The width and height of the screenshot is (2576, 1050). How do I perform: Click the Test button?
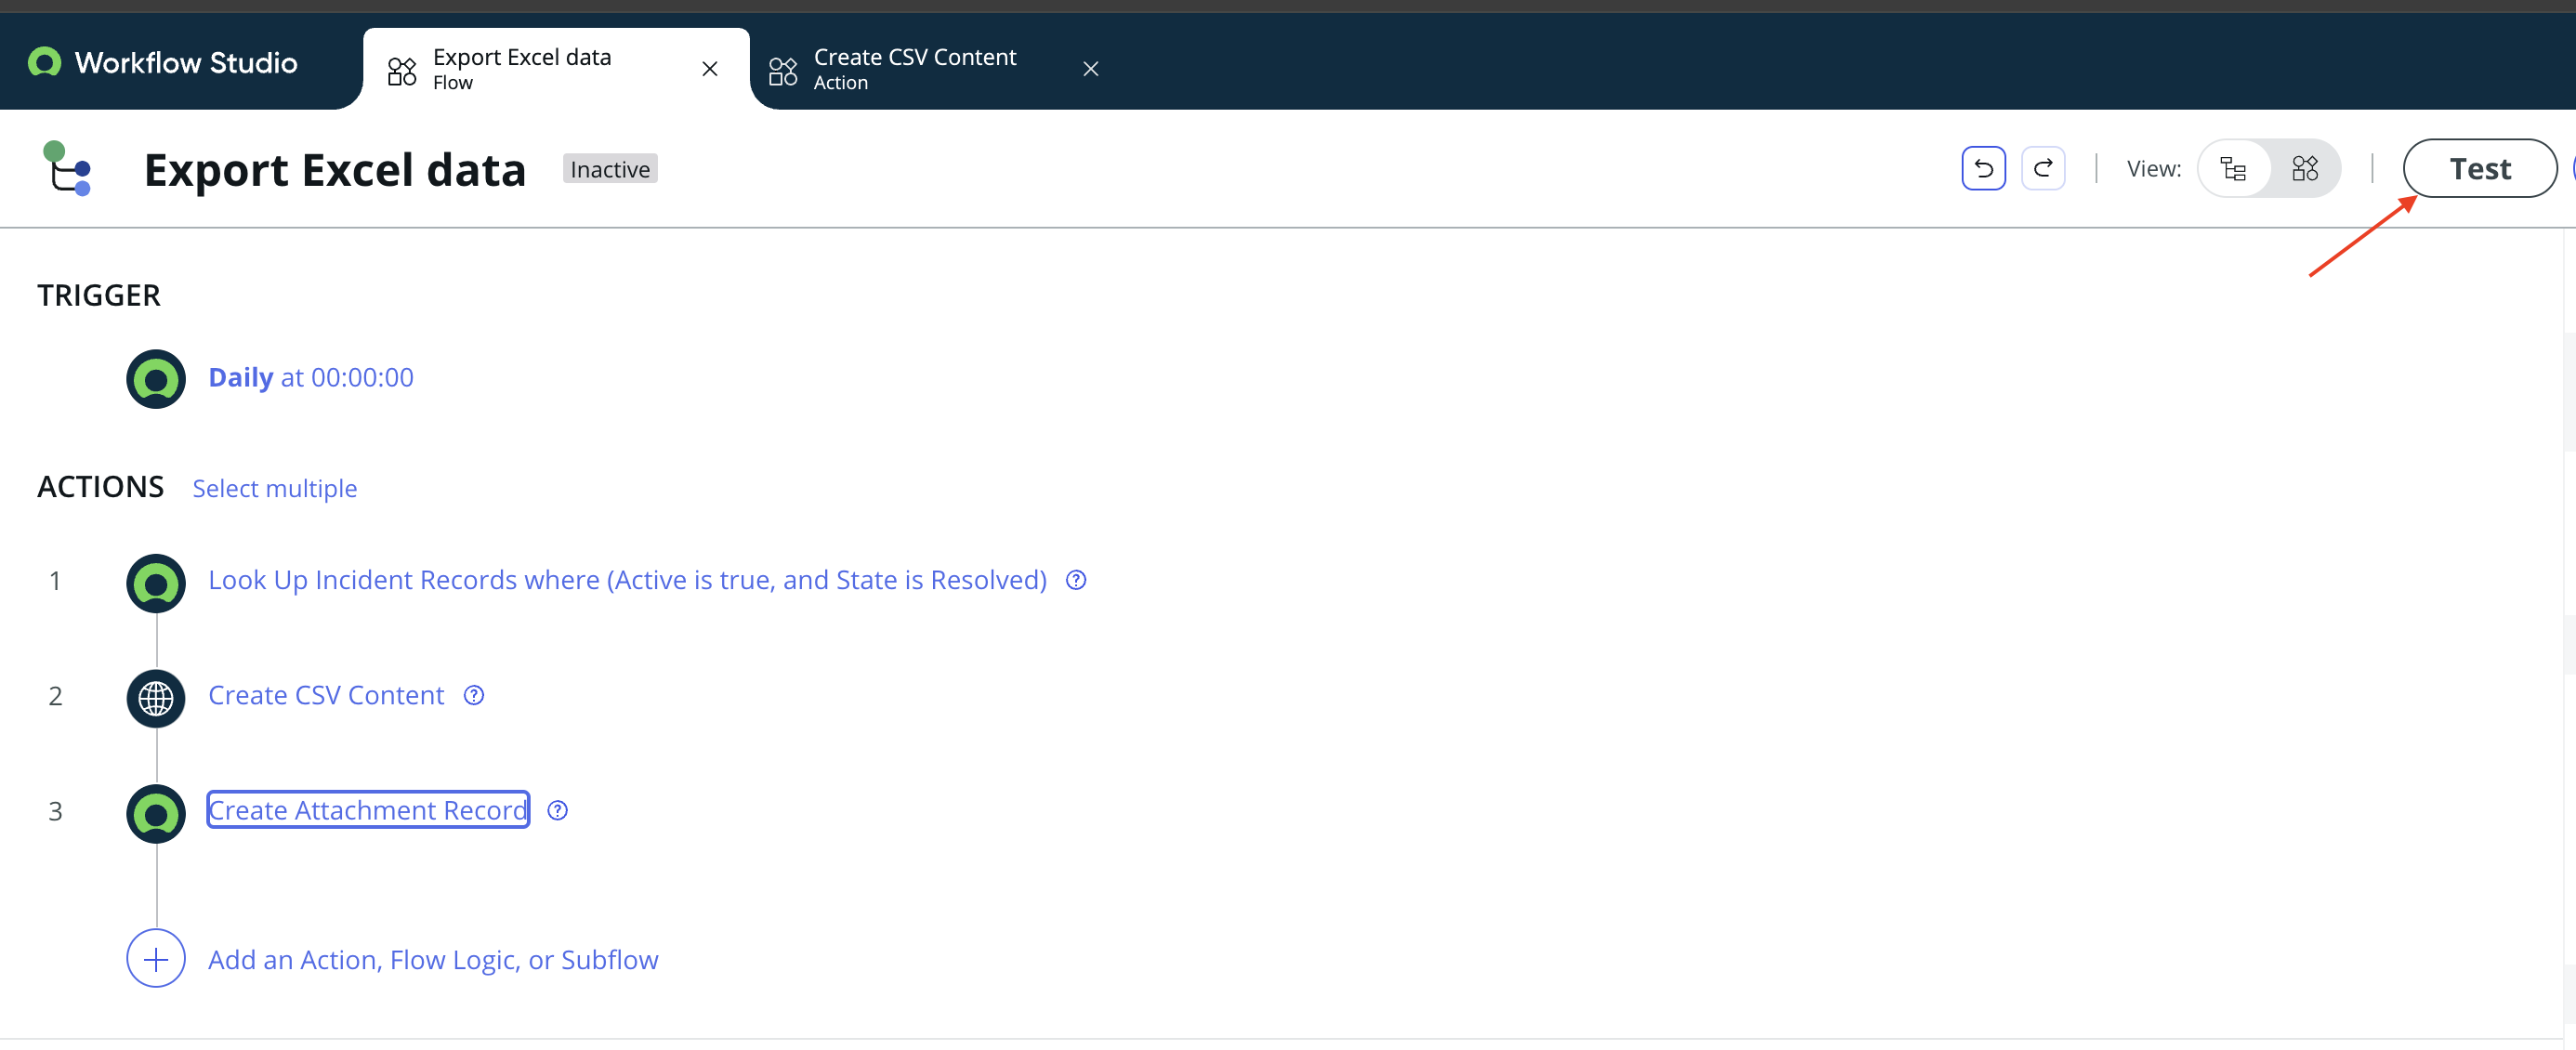tap(2479, 168)
